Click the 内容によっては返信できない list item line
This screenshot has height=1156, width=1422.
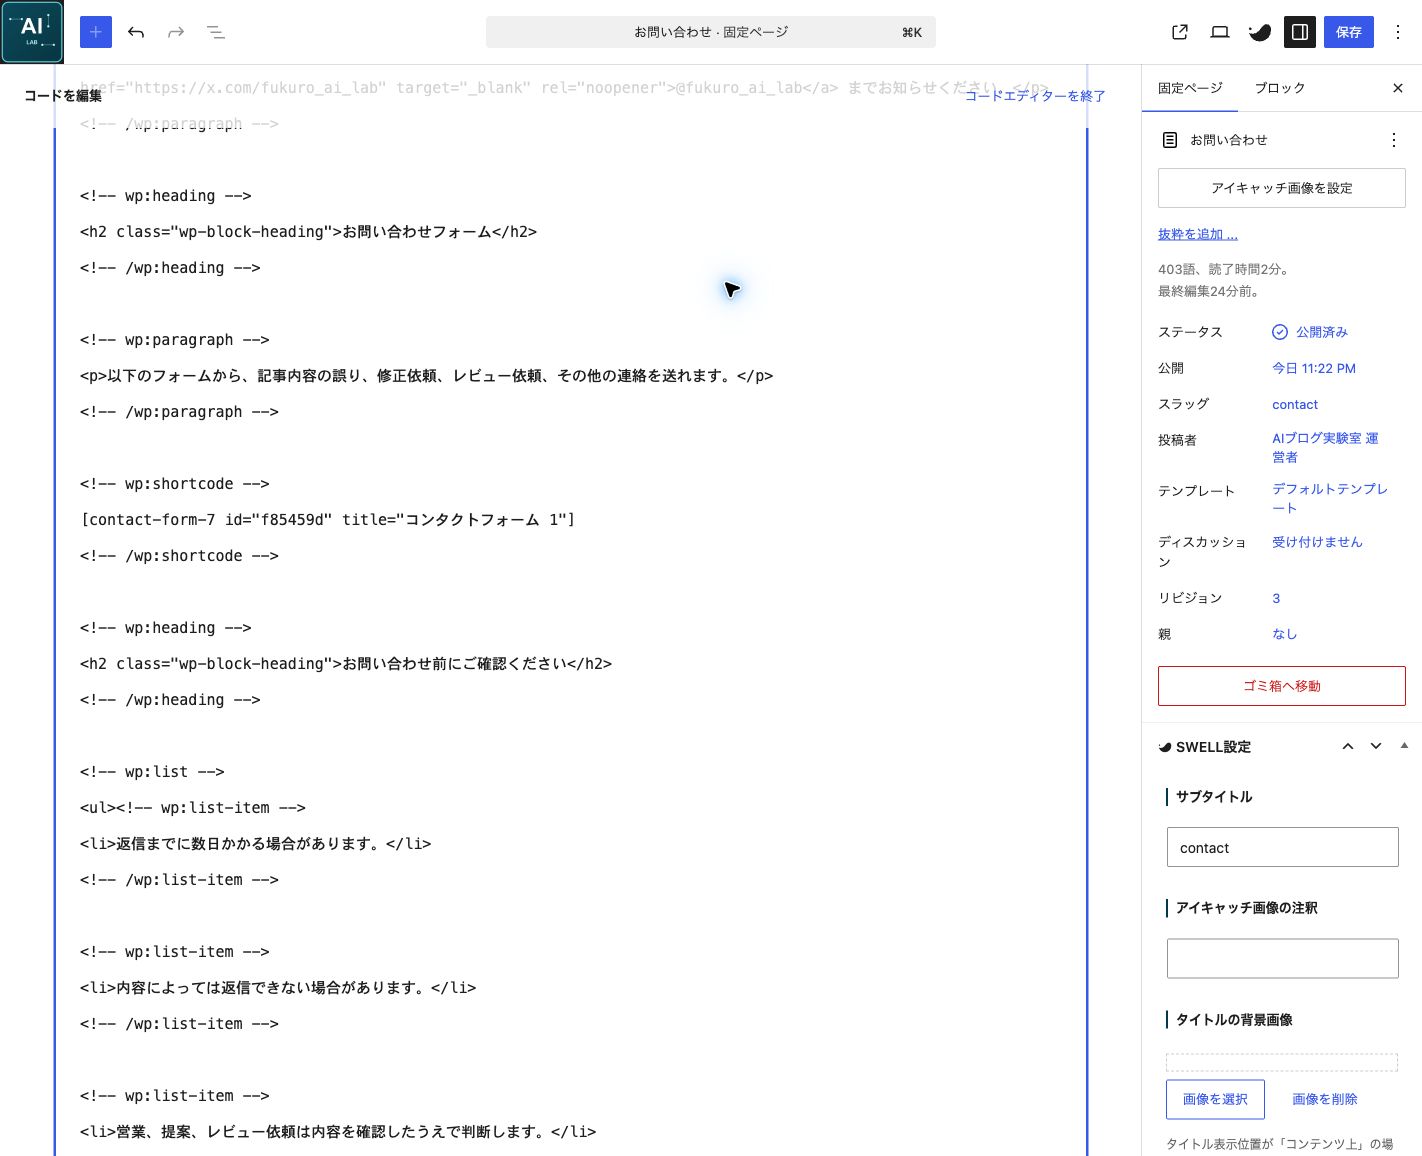tap(278, 988)
